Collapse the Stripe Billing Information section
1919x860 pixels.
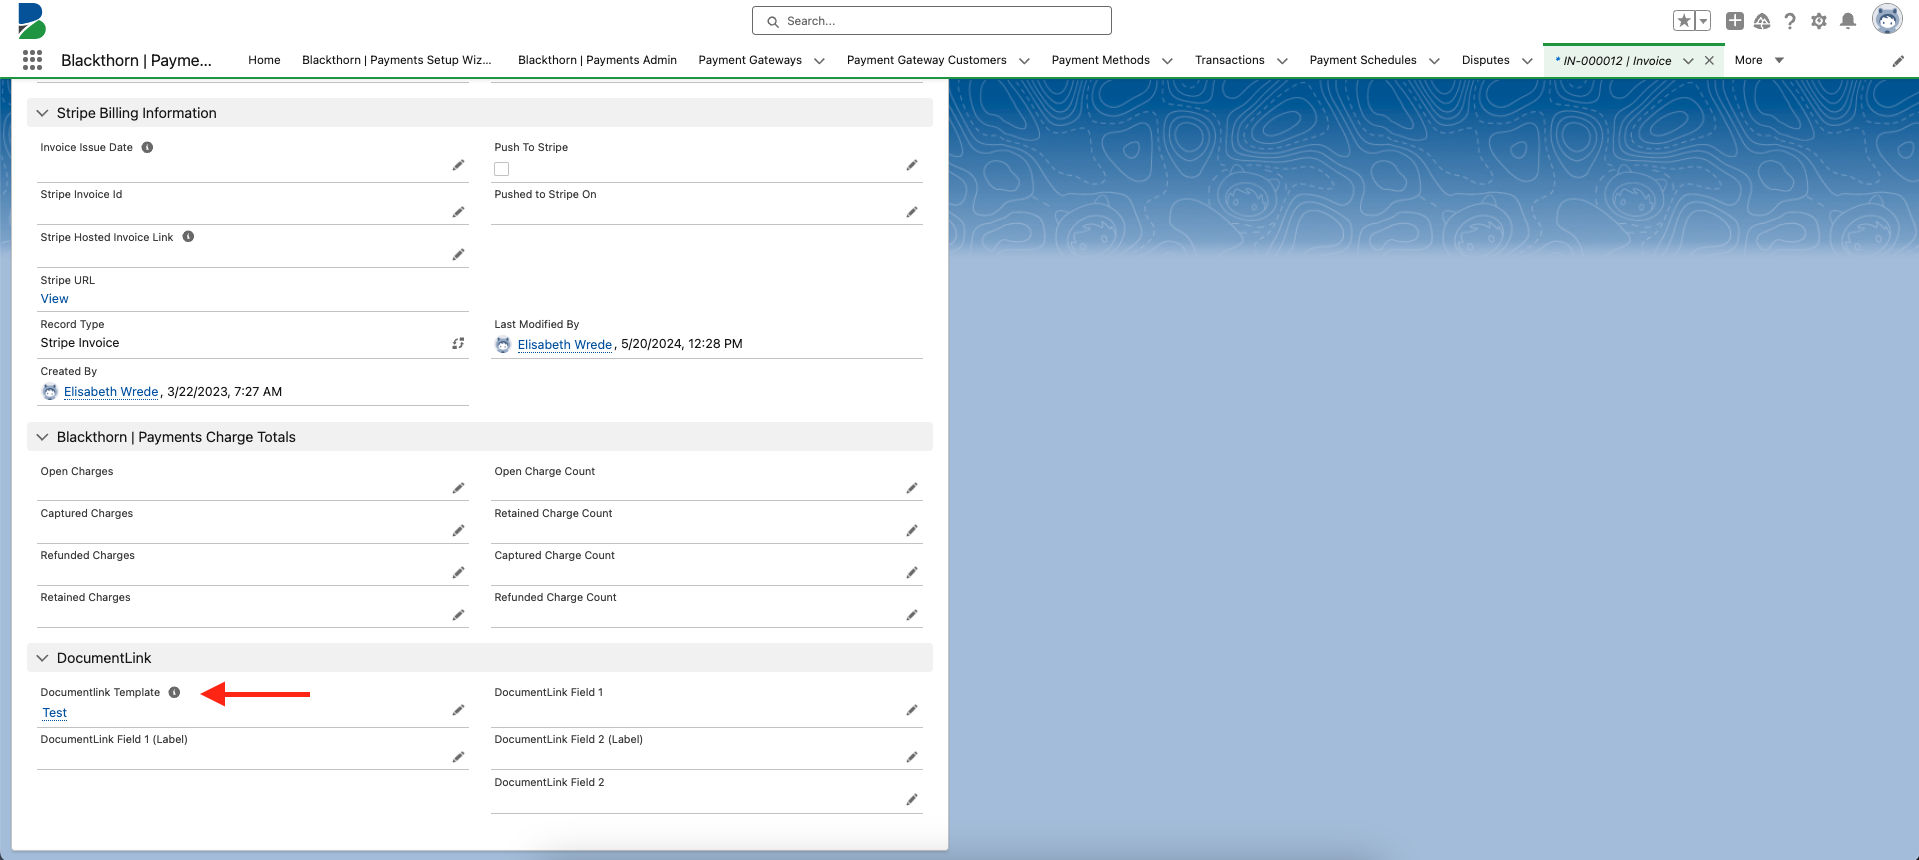tap(42, 113)
